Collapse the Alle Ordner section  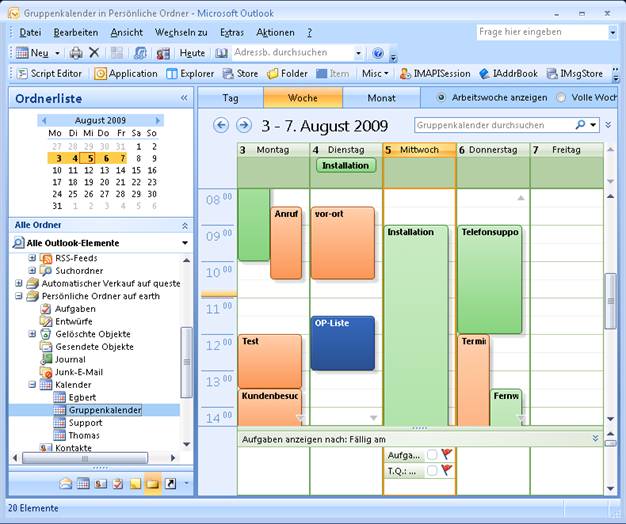(185, 226)
